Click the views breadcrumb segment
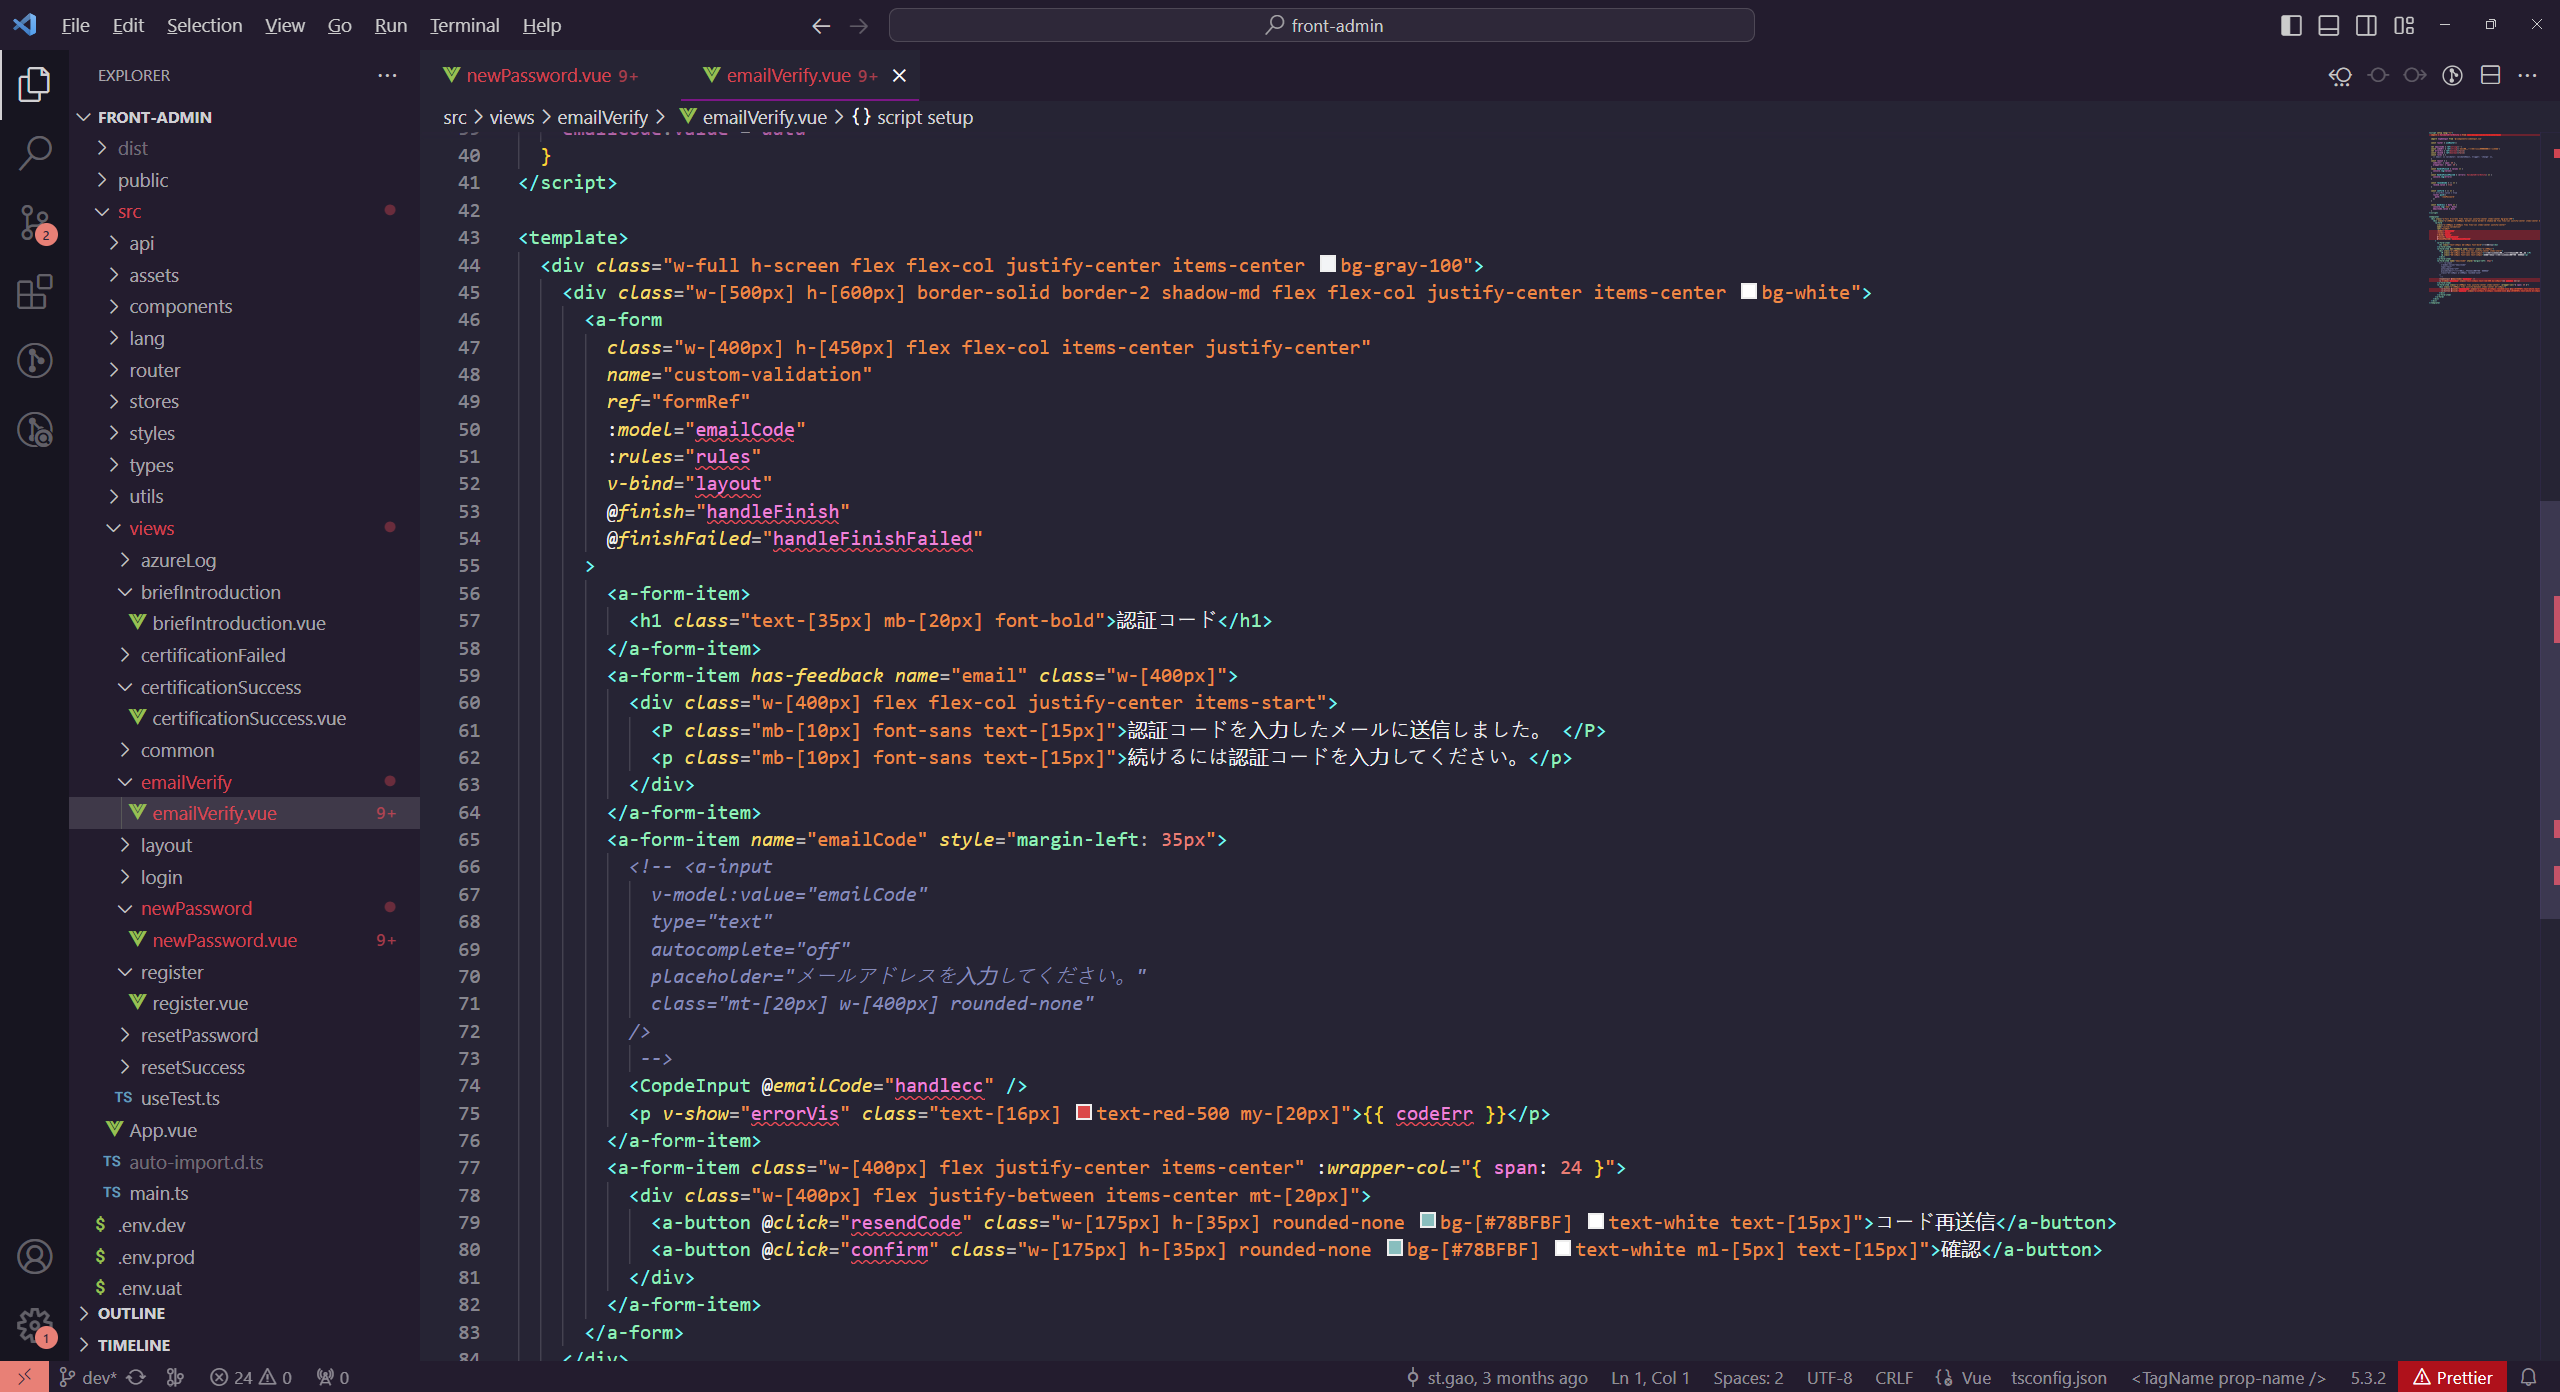The image size is (2560, 1392). coord(511,117)
